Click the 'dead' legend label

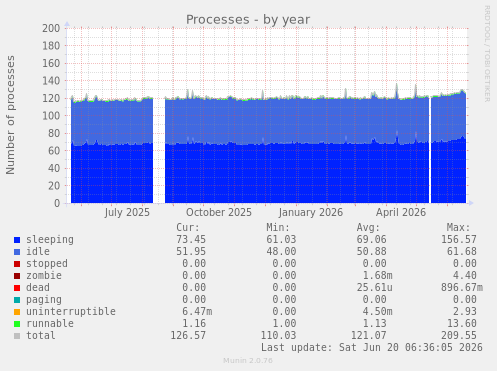point(38,287)
